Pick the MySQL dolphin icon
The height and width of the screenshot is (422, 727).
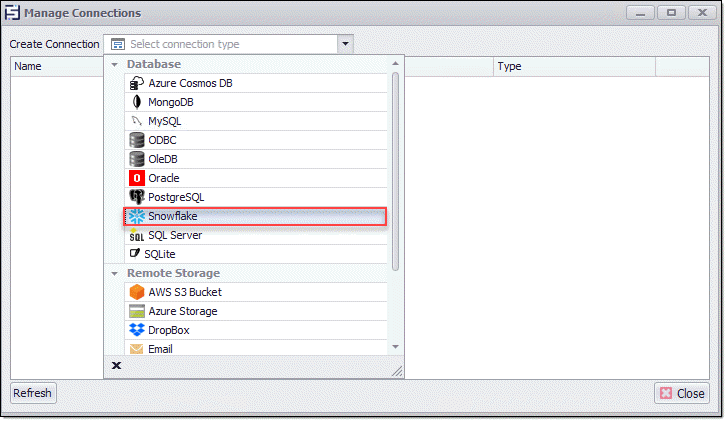[x=137, y=121]
